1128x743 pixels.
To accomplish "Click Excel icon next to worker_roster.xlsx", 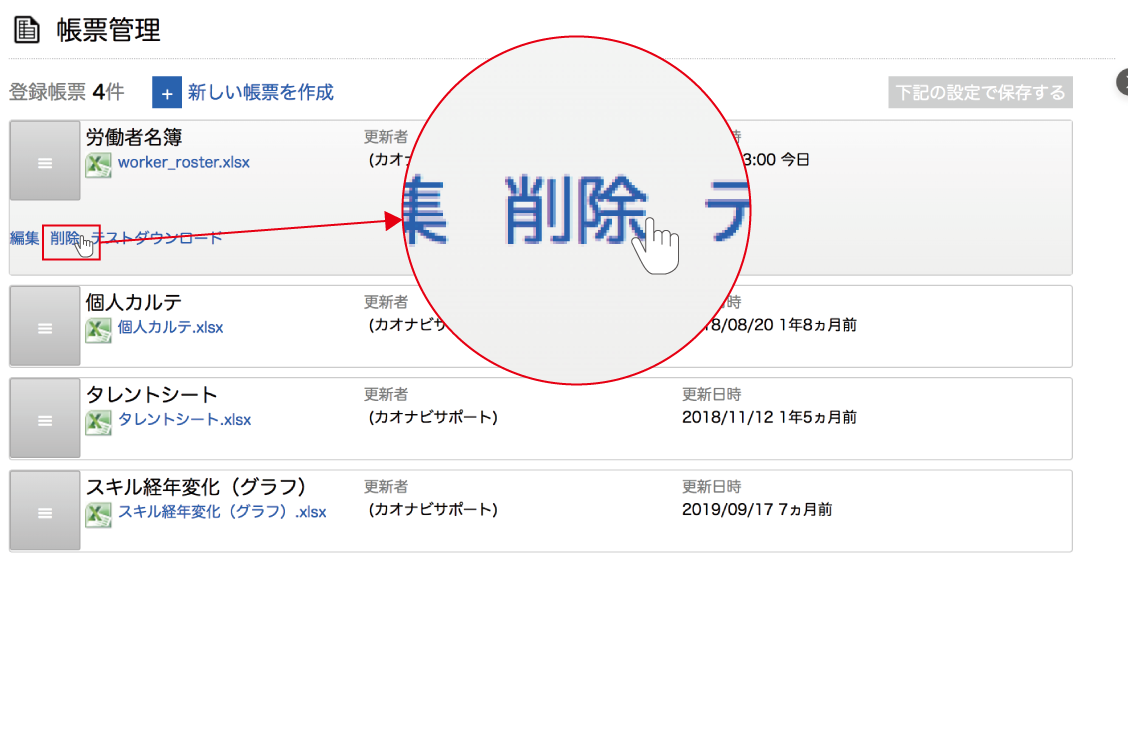I will click(x=98, y=164).
